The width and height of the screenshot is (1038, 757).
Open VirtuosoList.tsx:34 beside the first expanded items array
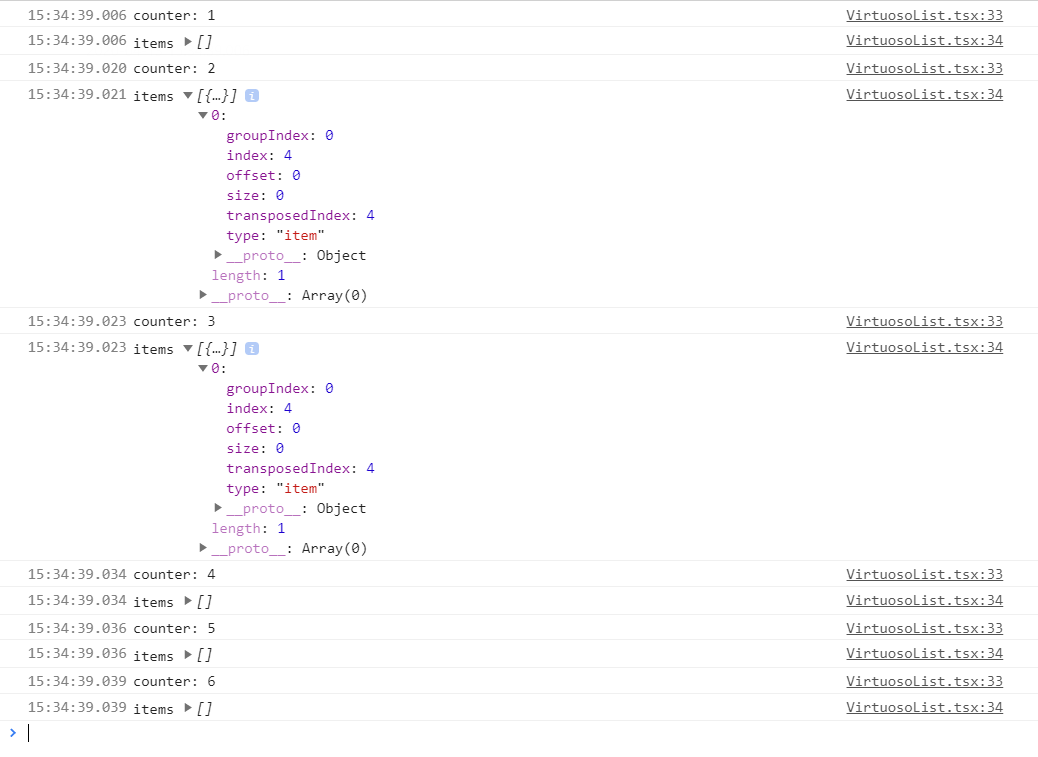point(924,93)
